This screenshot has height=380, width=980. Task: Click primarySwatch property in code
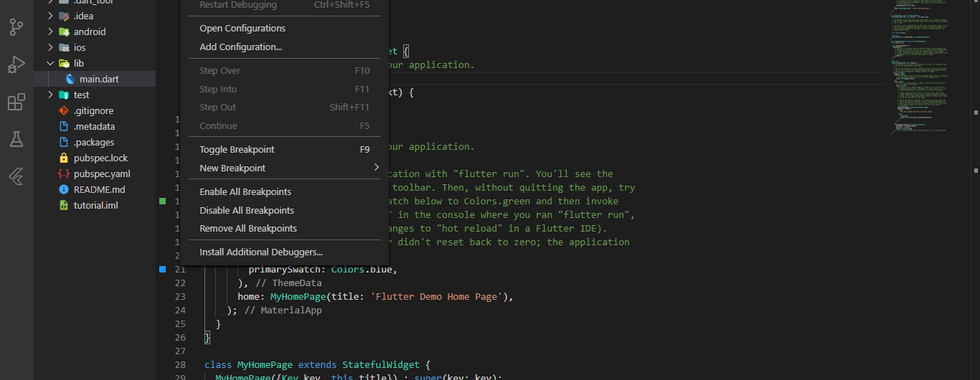click(x=287, y=269)
